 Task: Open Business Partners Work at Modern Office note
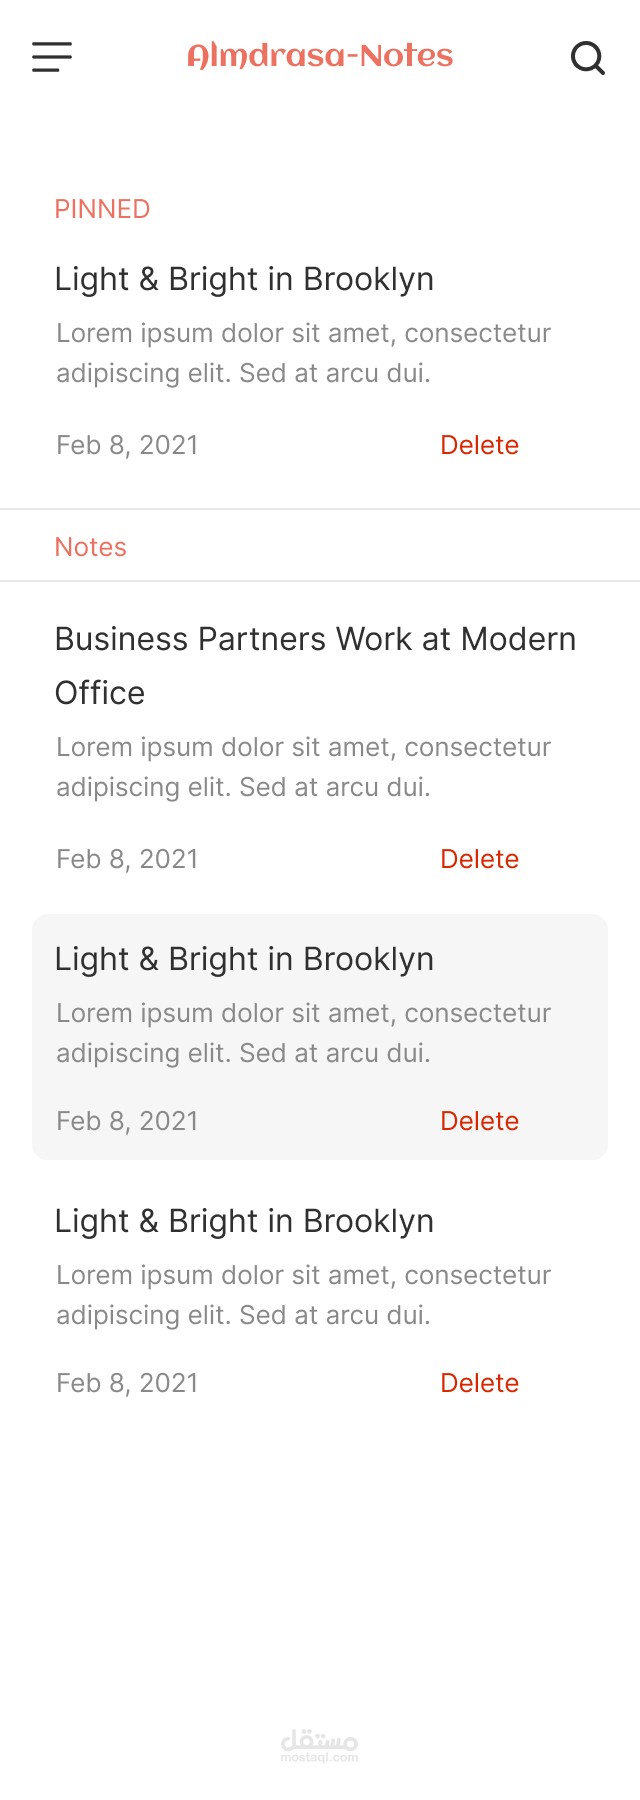point(315,666)
